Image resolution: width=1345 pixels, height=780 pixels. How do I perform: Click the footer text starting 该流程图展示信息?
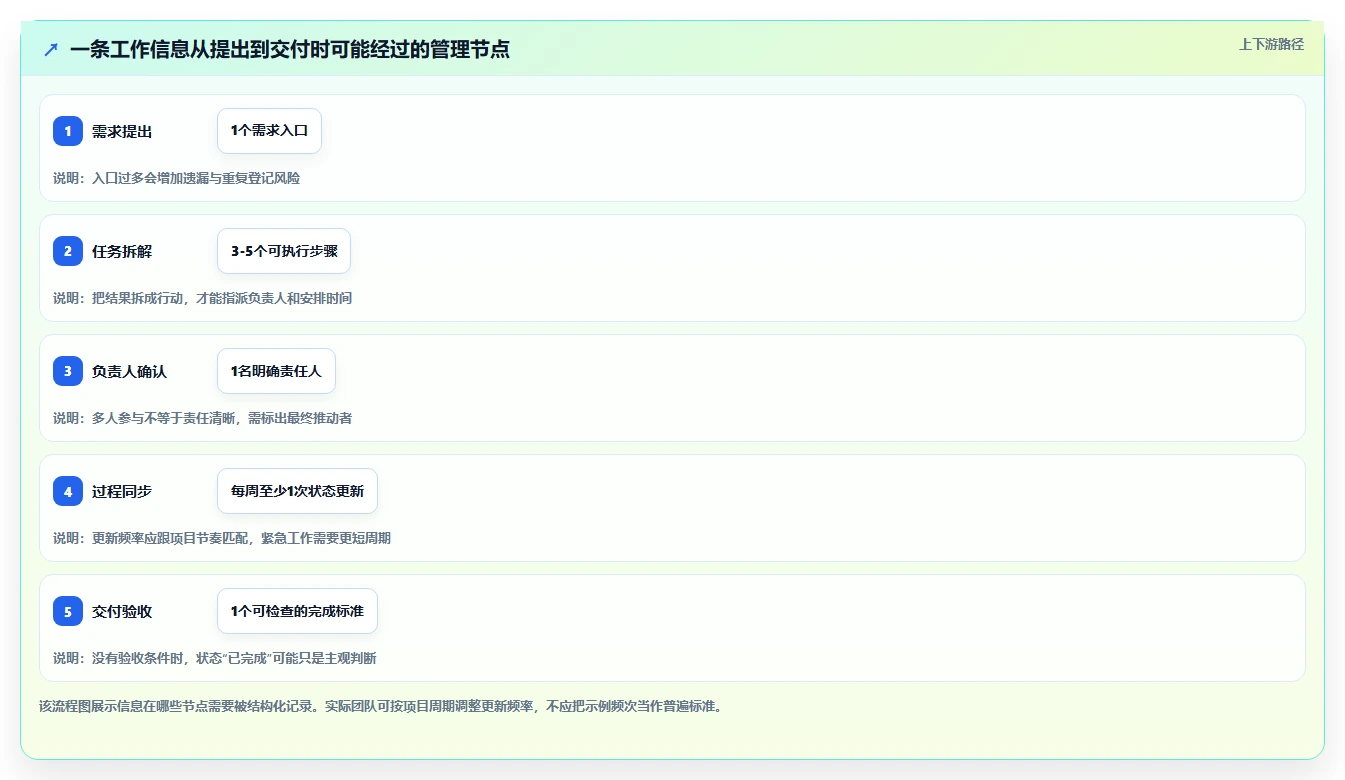(380, 706)
